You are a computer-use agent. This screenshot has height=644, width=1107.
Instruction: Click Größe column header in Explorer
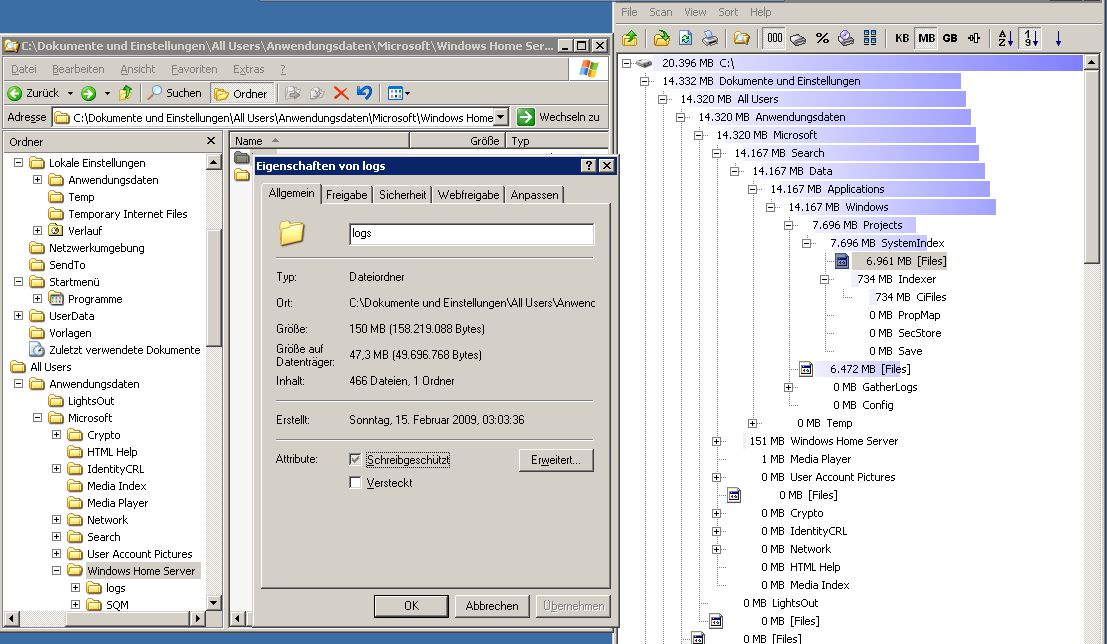click(456, 141)
